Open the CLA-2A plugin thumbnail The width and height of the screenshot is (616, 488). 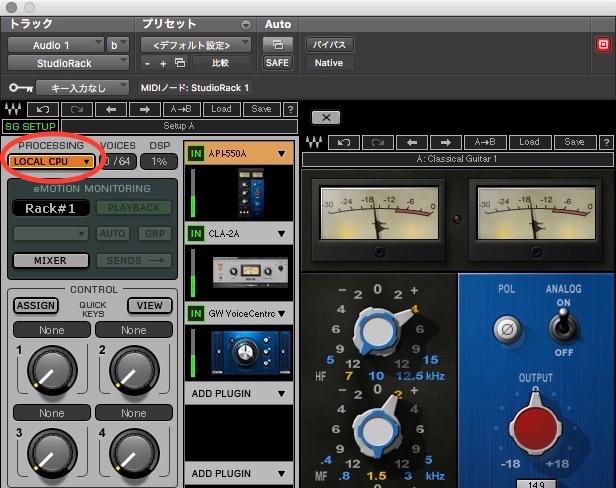pyautogui.click(x=250, y=272)
